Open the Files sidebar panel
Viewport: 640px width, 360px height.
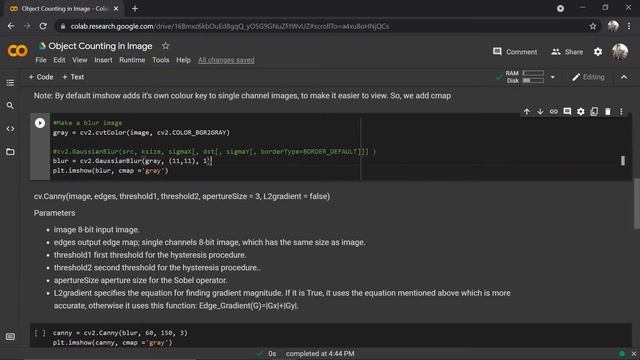click(x=10, y=152)
